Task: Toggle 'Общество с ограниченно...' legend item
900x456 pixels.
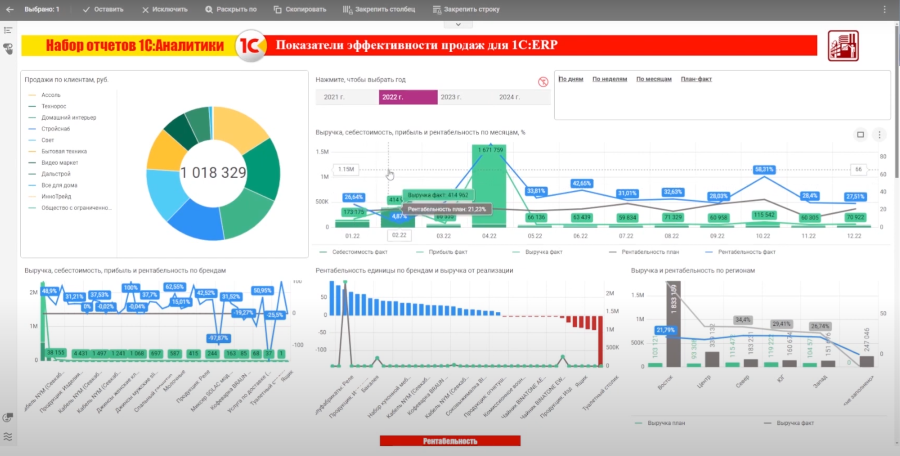Action: click(70, 208)
